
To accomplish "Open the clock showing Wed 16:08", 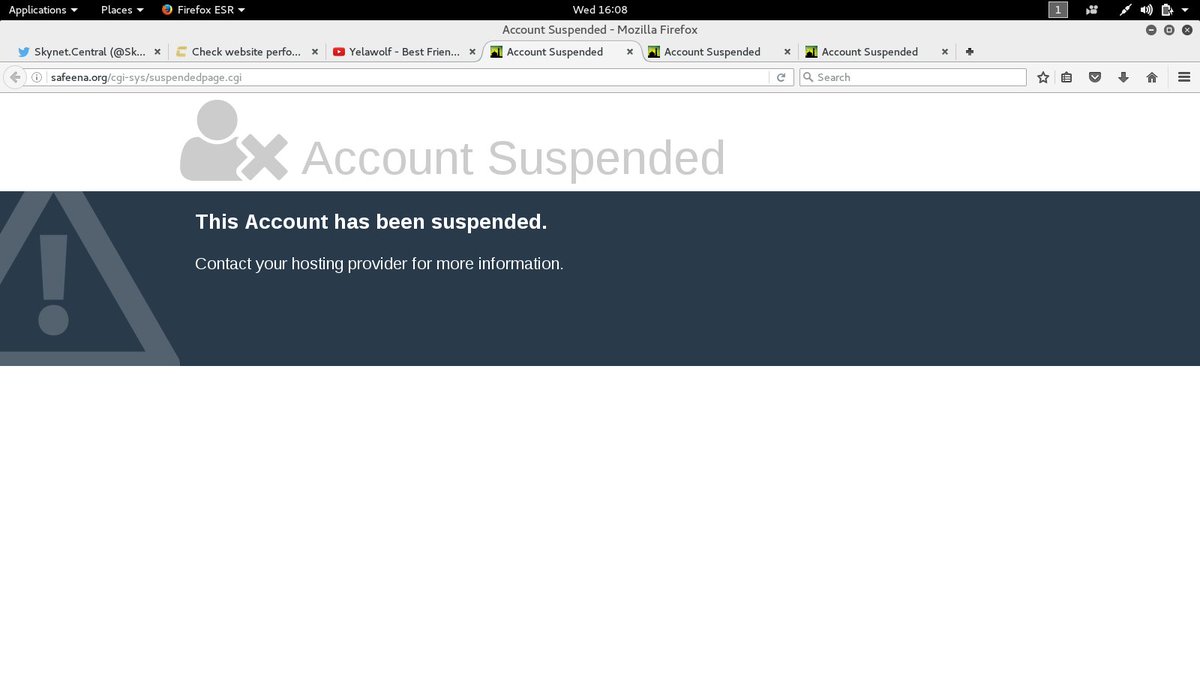I will point(600,10).
